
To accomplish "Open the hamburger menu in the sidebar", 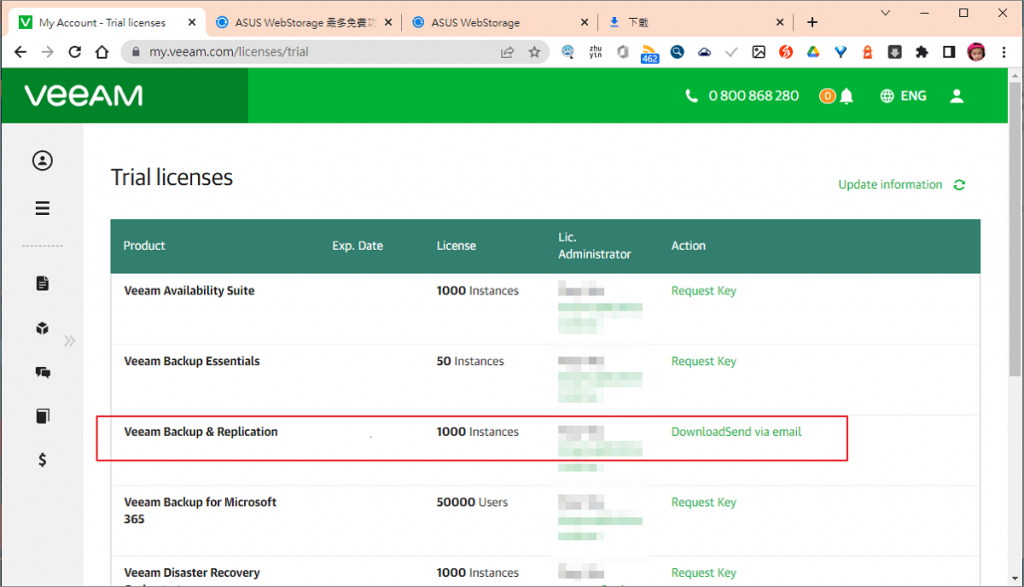I will (x=42, y=208).
